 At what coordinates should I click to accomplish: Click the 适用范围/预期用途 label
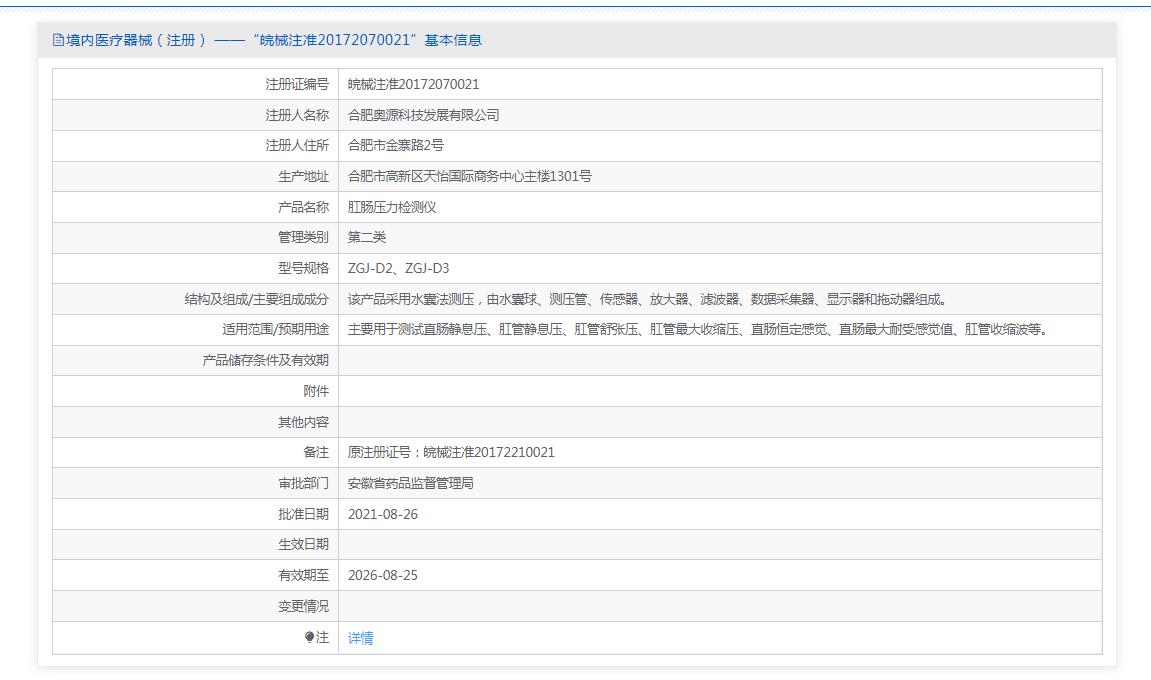[275, 329]
